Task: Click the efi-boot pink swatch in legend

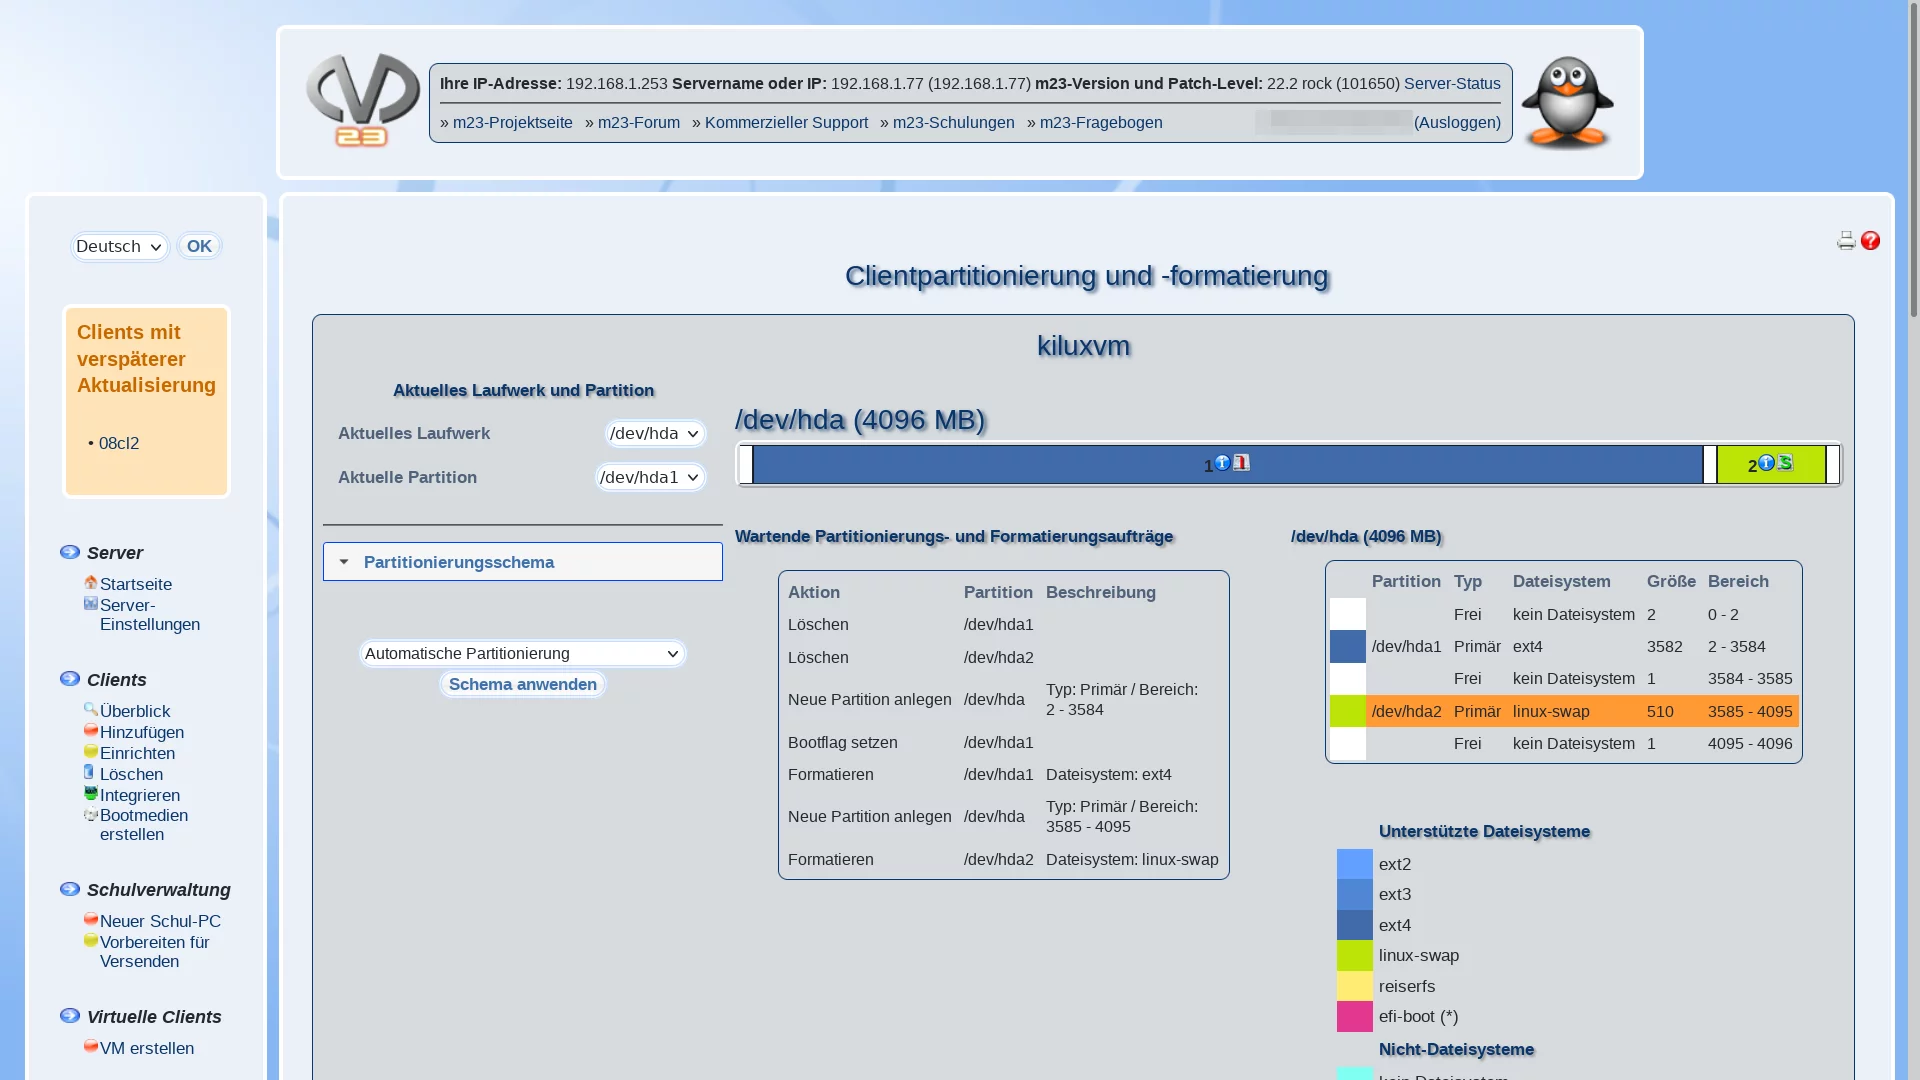Action: (1355, 1017)
